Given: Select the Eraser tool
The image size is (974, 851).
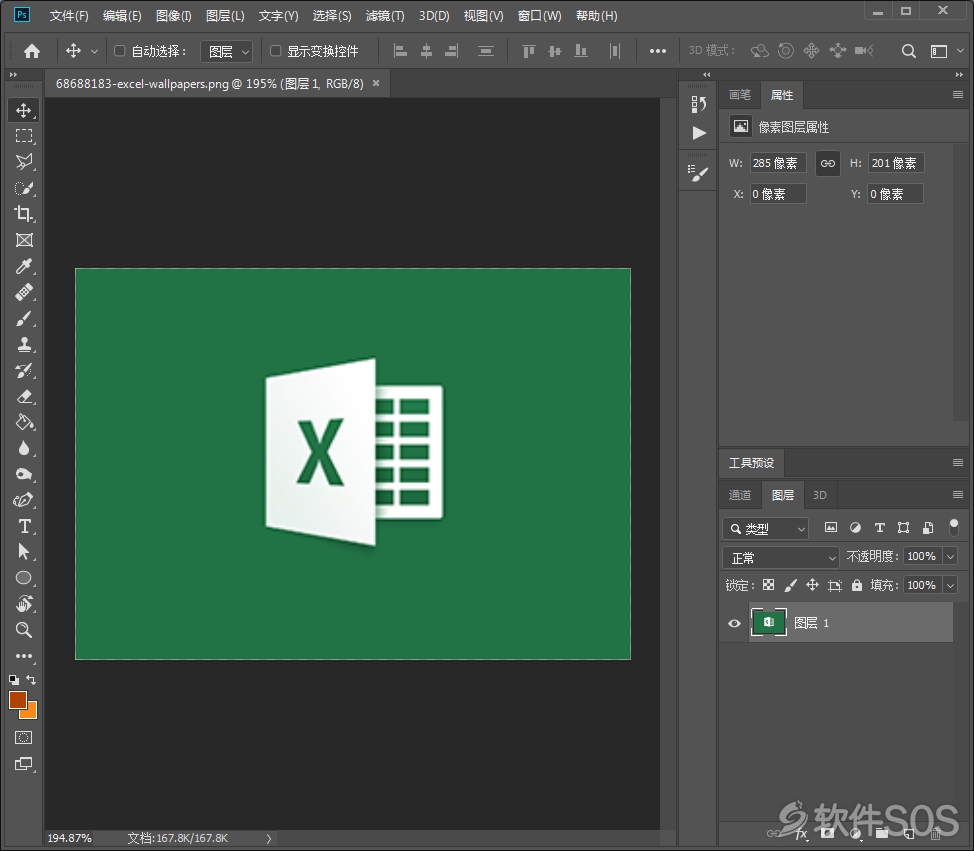Looking at the screenshot, I should coord(24,396).
